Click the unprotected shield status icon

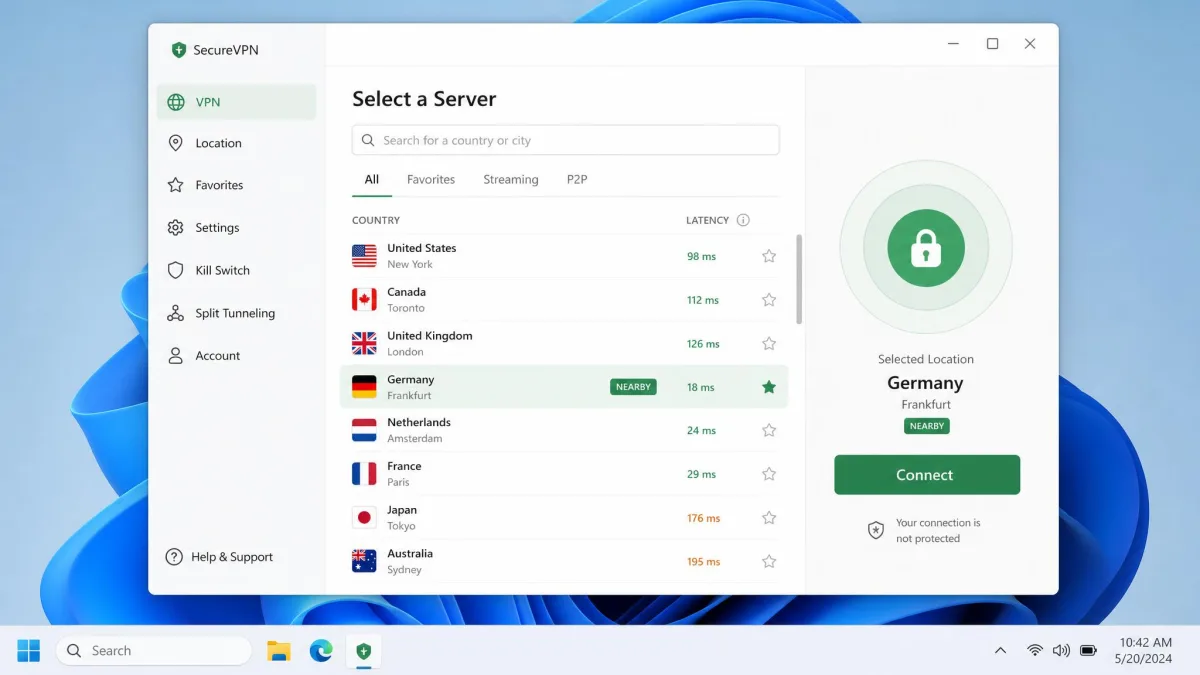[x=876, y=530]
